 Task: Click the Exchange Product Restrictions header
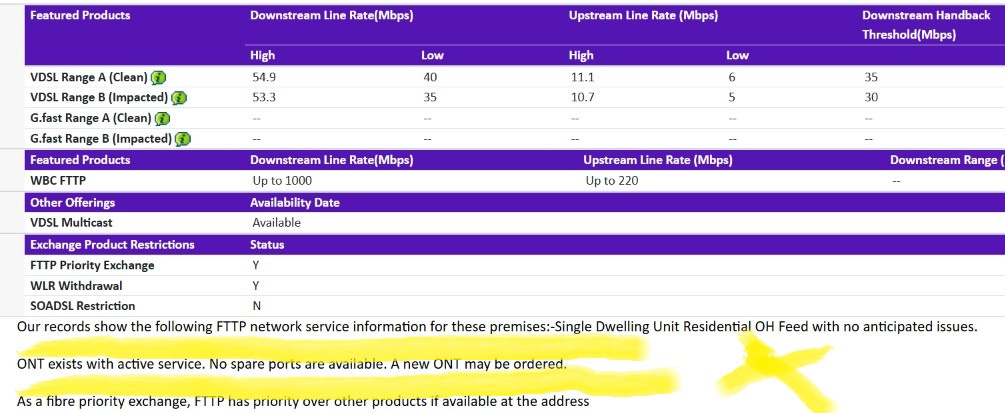pos(112,244)
